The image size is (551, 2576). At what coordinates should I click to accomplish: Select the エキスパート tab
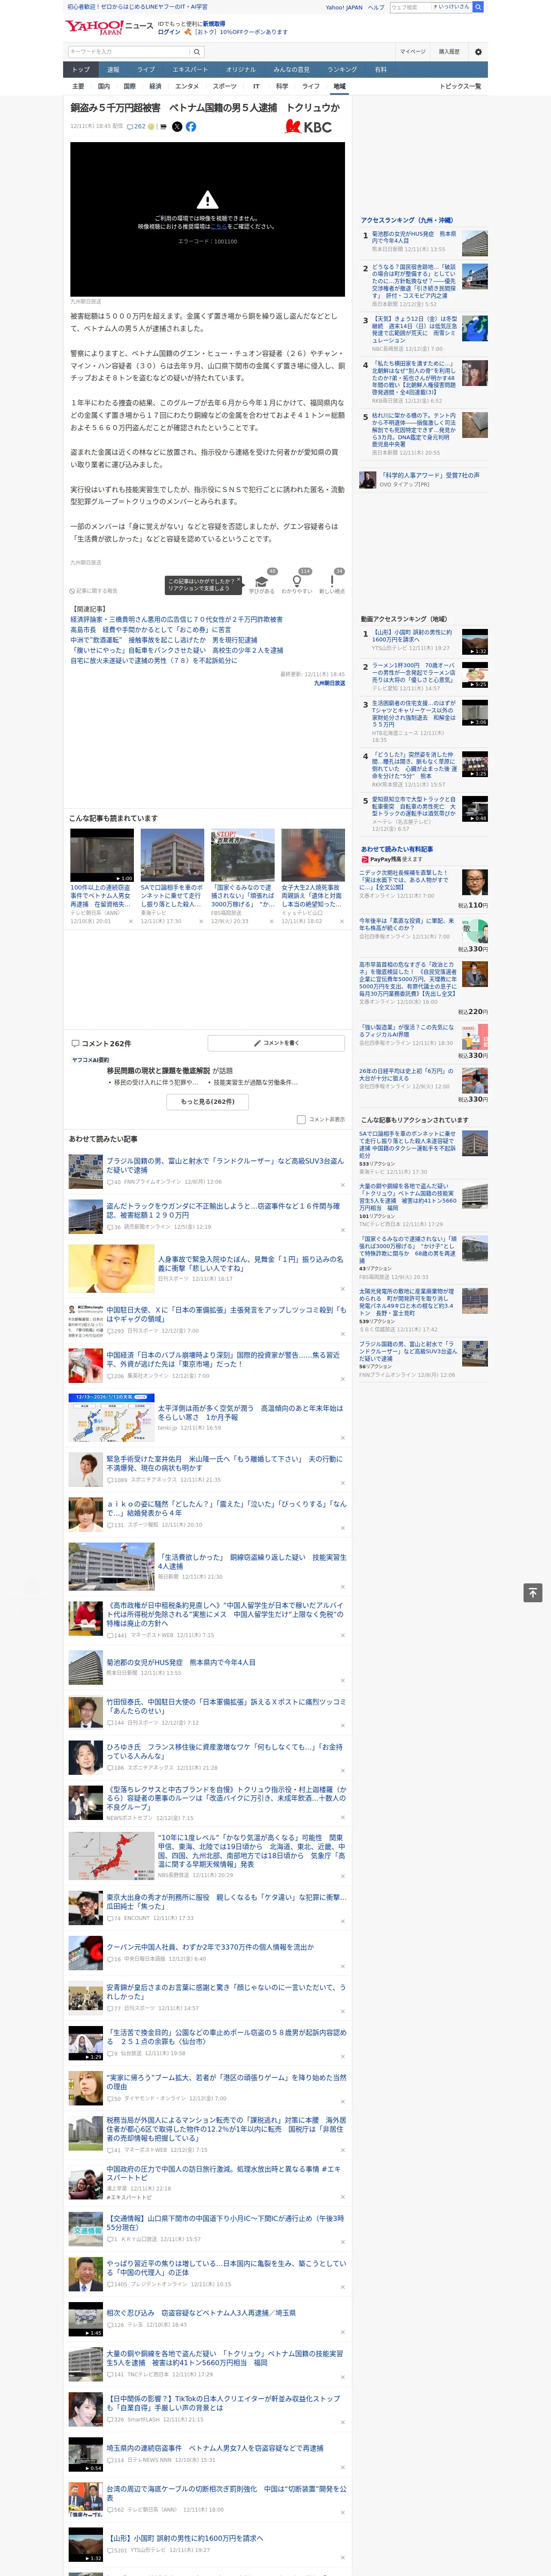pos(190,70)
